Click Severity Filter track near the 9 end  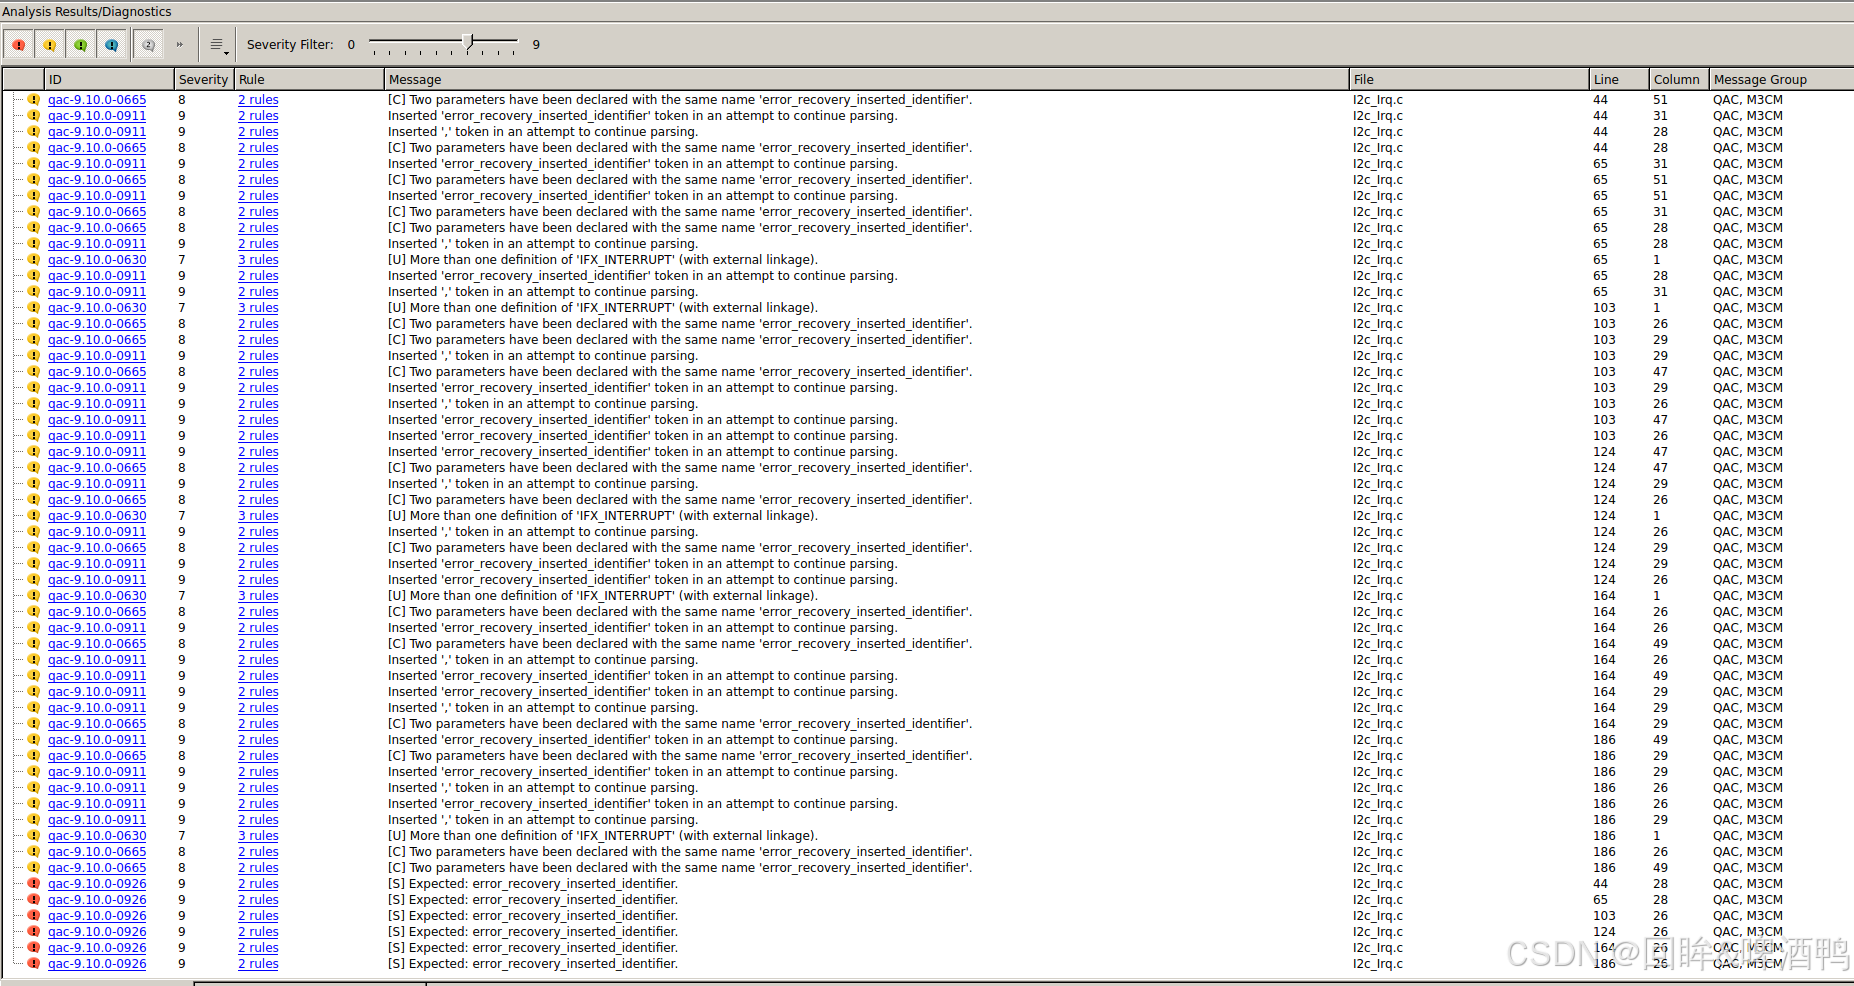pyautogui.click(x=511, y=41)
